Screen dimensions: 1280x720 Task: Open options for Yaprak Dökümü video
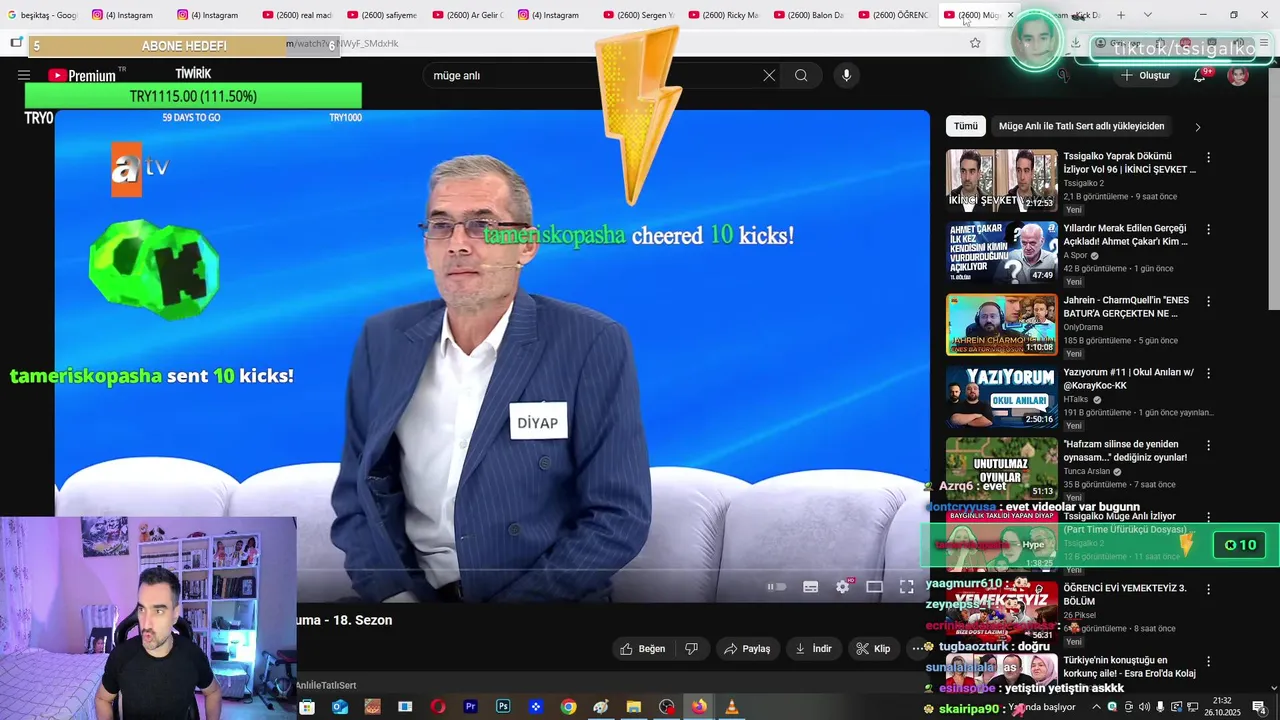point(1208,157)
